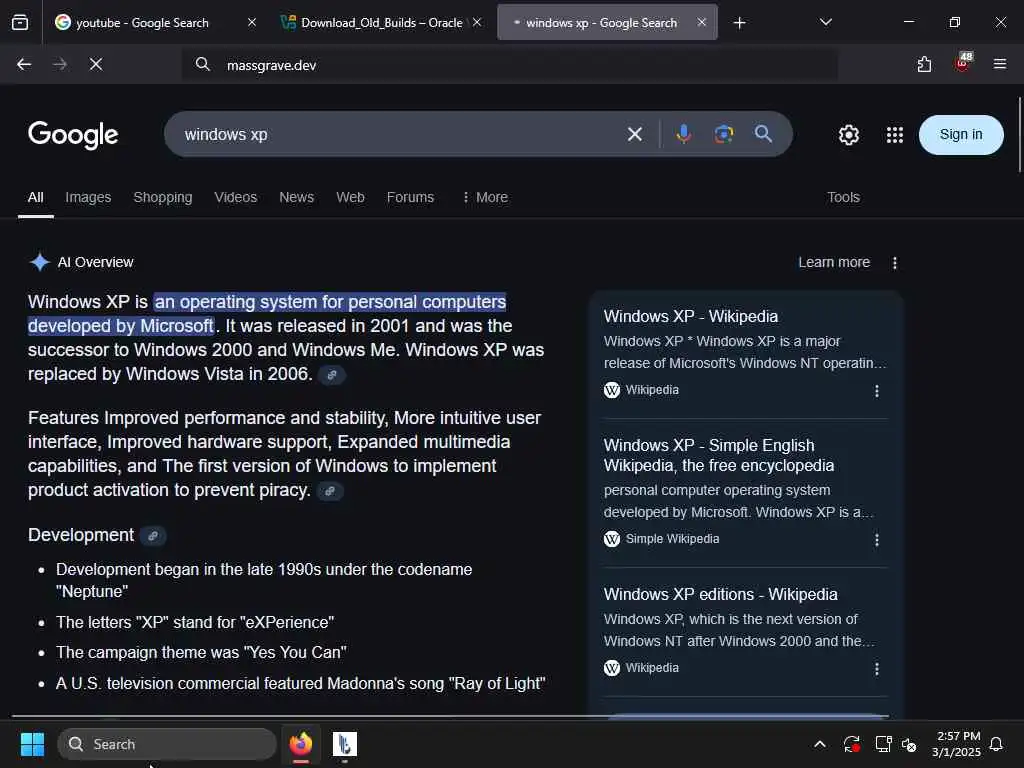Click the taskbar Search box
This screenshot has height=768, width=1024.
click(167, 744)
